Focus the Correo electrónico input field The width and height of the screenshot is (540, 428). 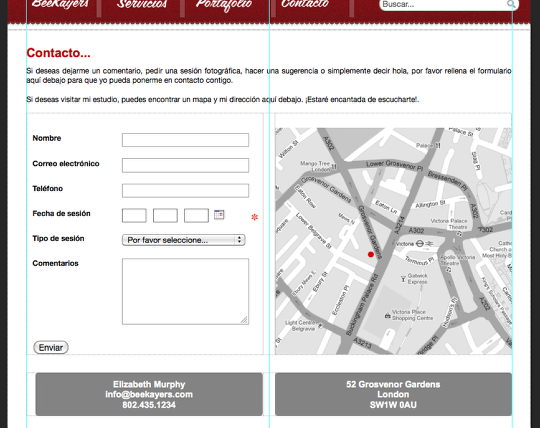pyautogui.click(x=185, y=165)
